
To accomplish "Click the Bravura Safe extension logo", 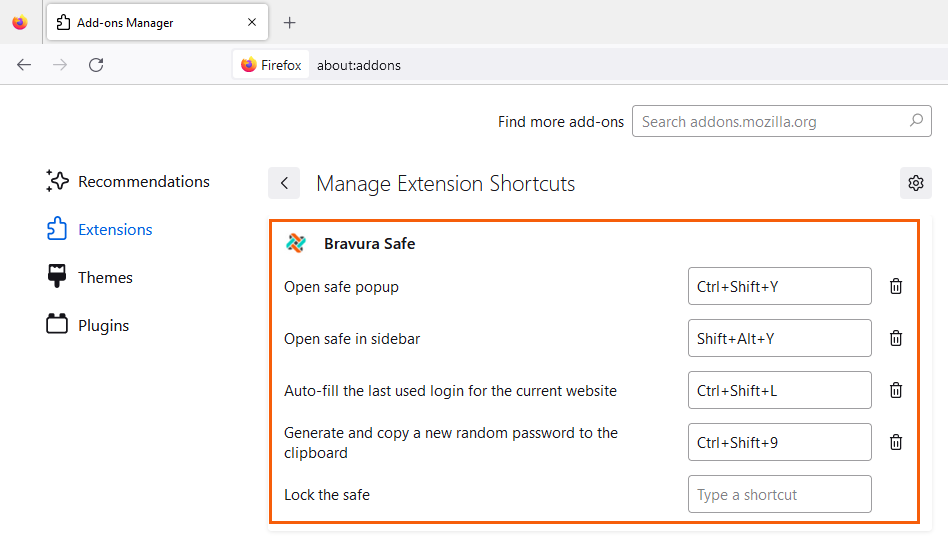I will tap(296, 243).
